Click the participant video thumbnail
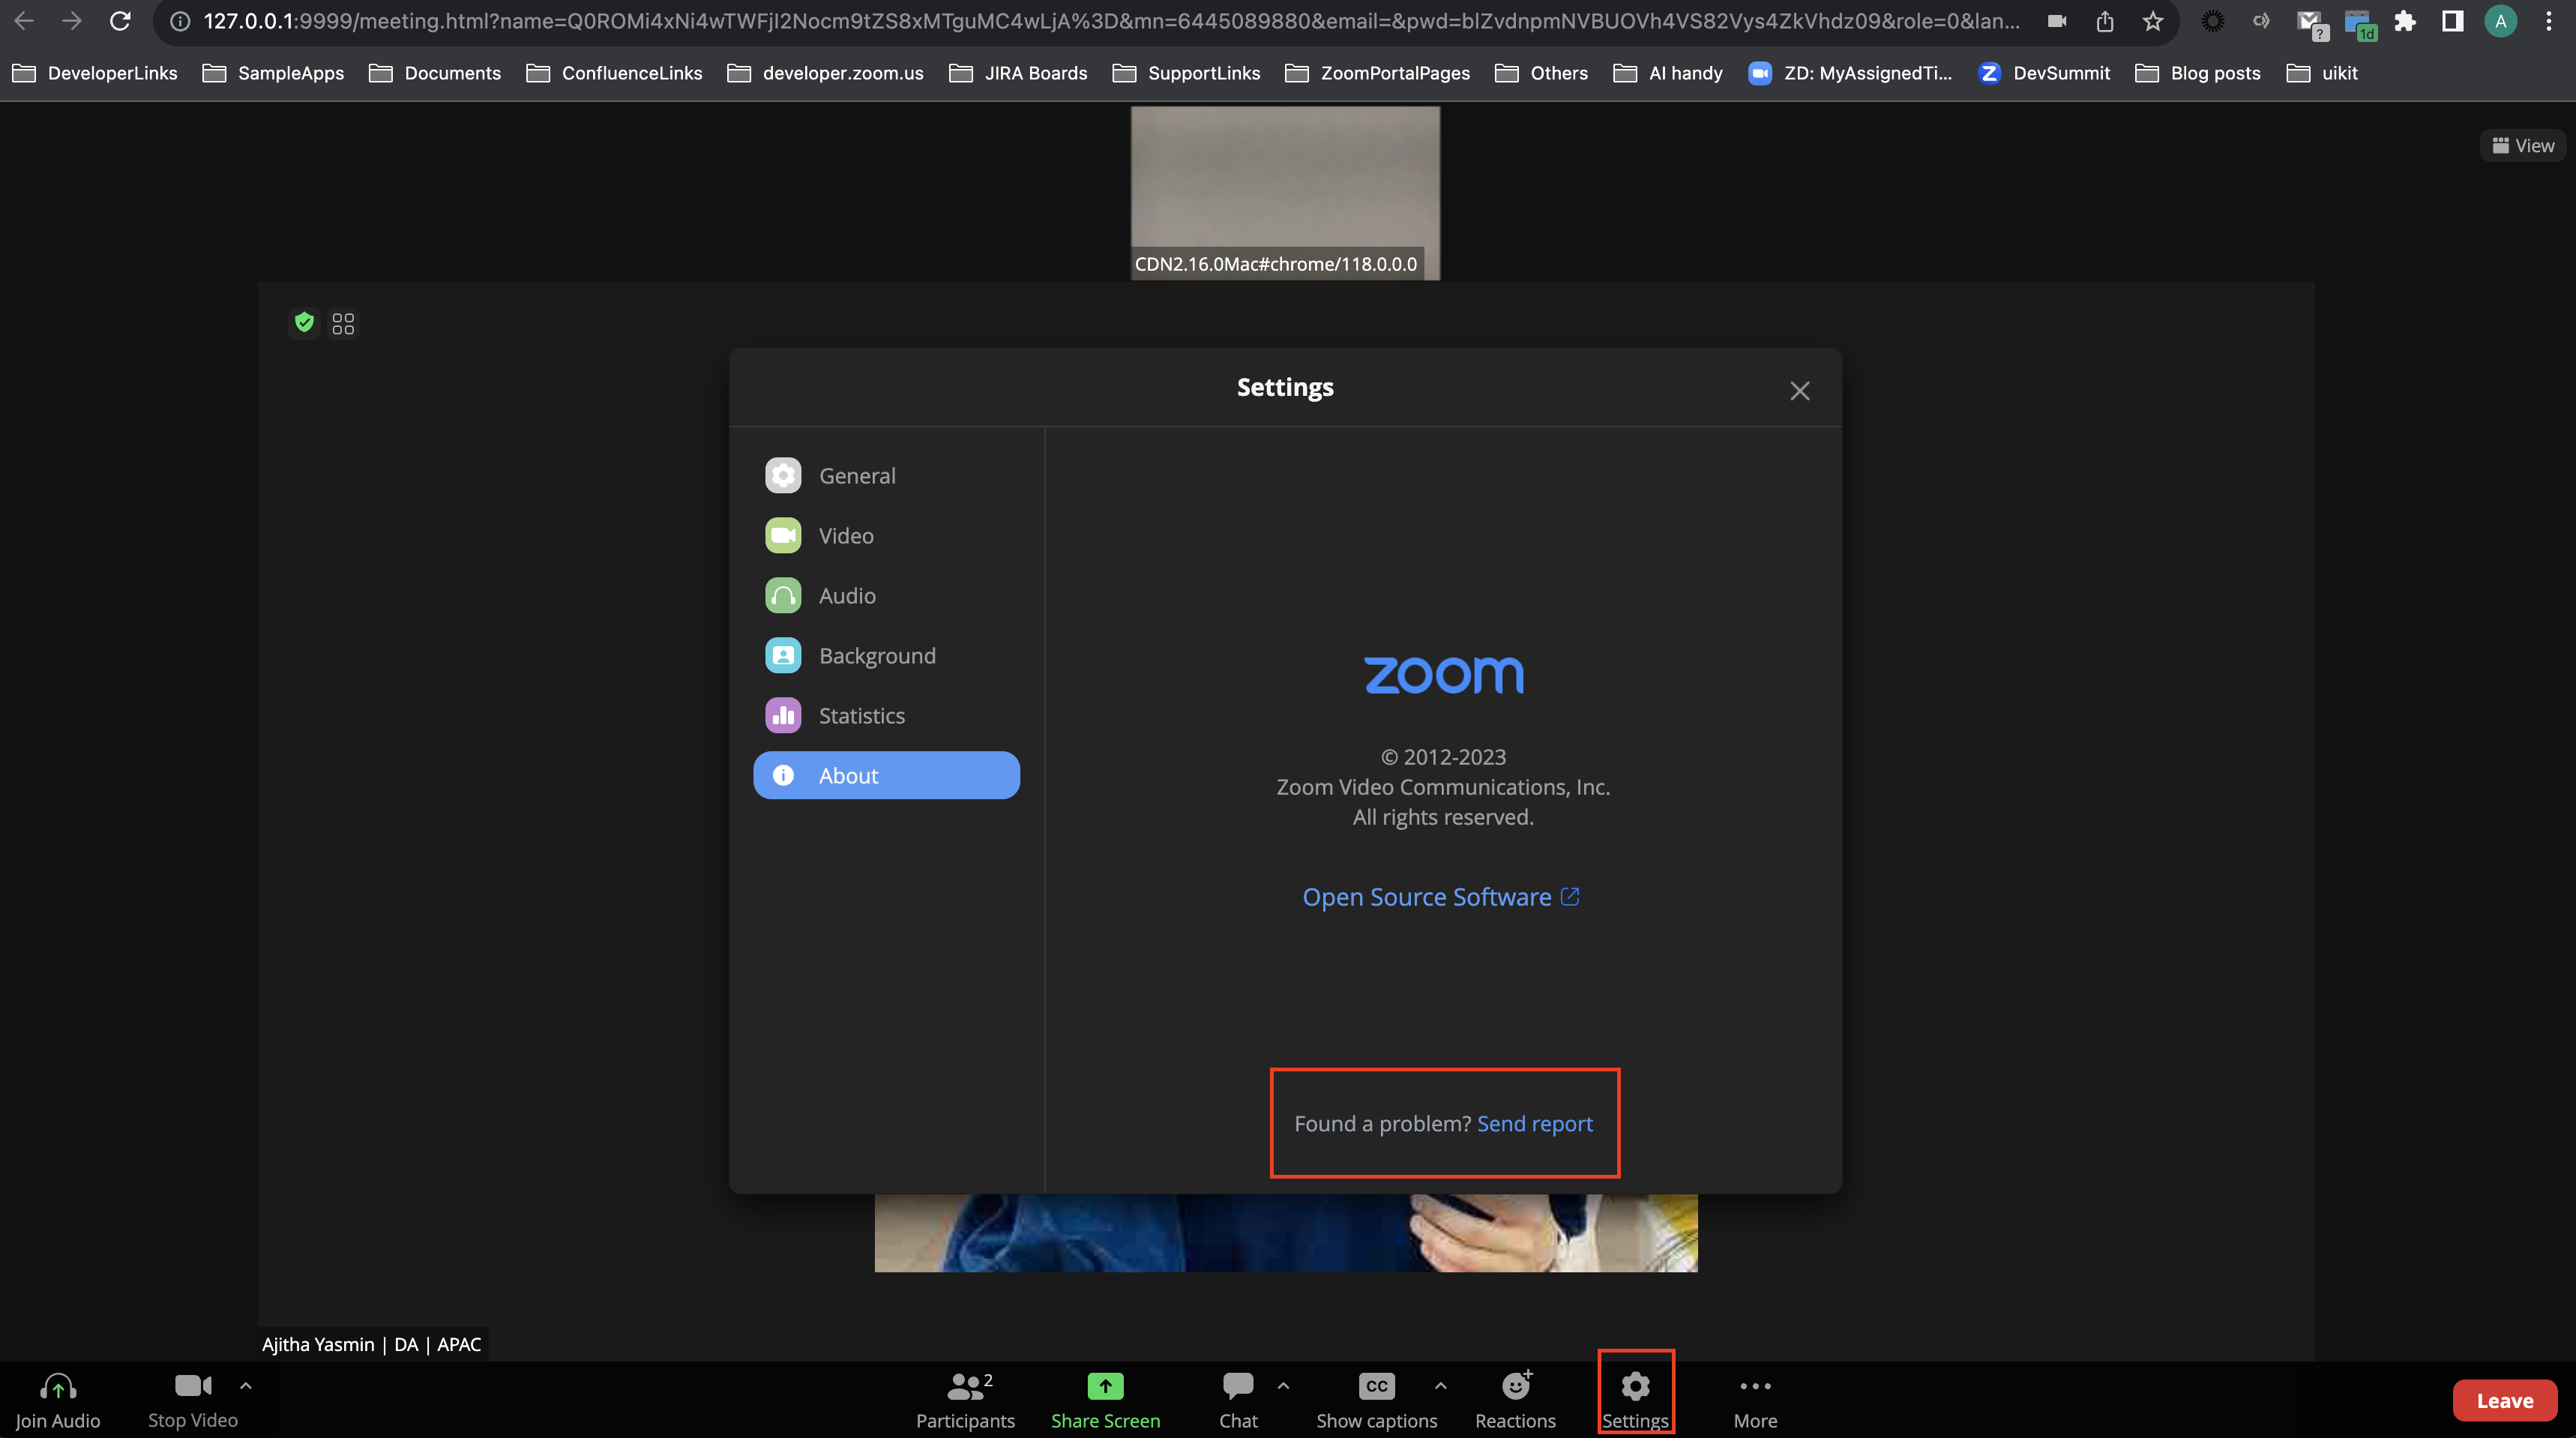Viewport: 2576px width, 1438px height. (x=1285, y=193)
